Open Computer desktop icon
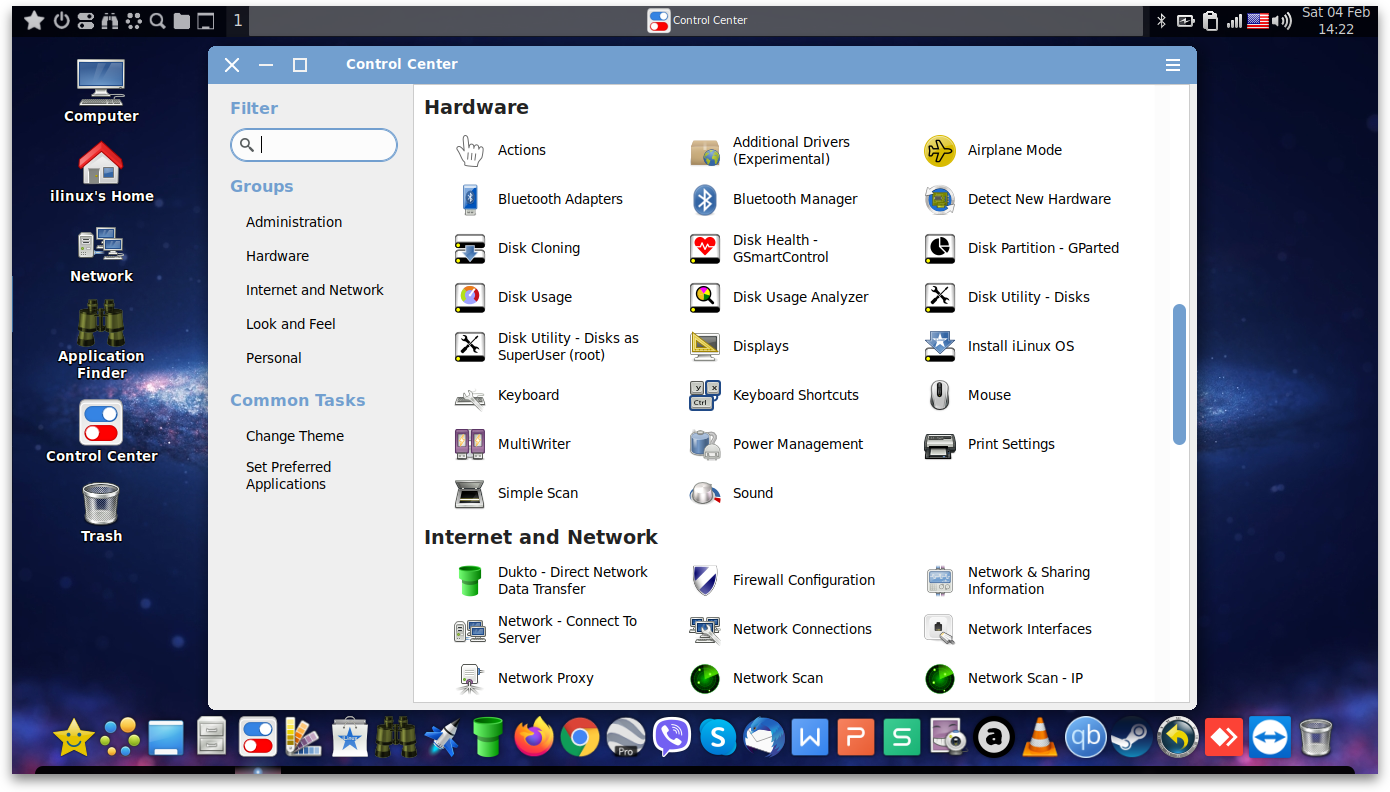 click(x=101, y=90)
